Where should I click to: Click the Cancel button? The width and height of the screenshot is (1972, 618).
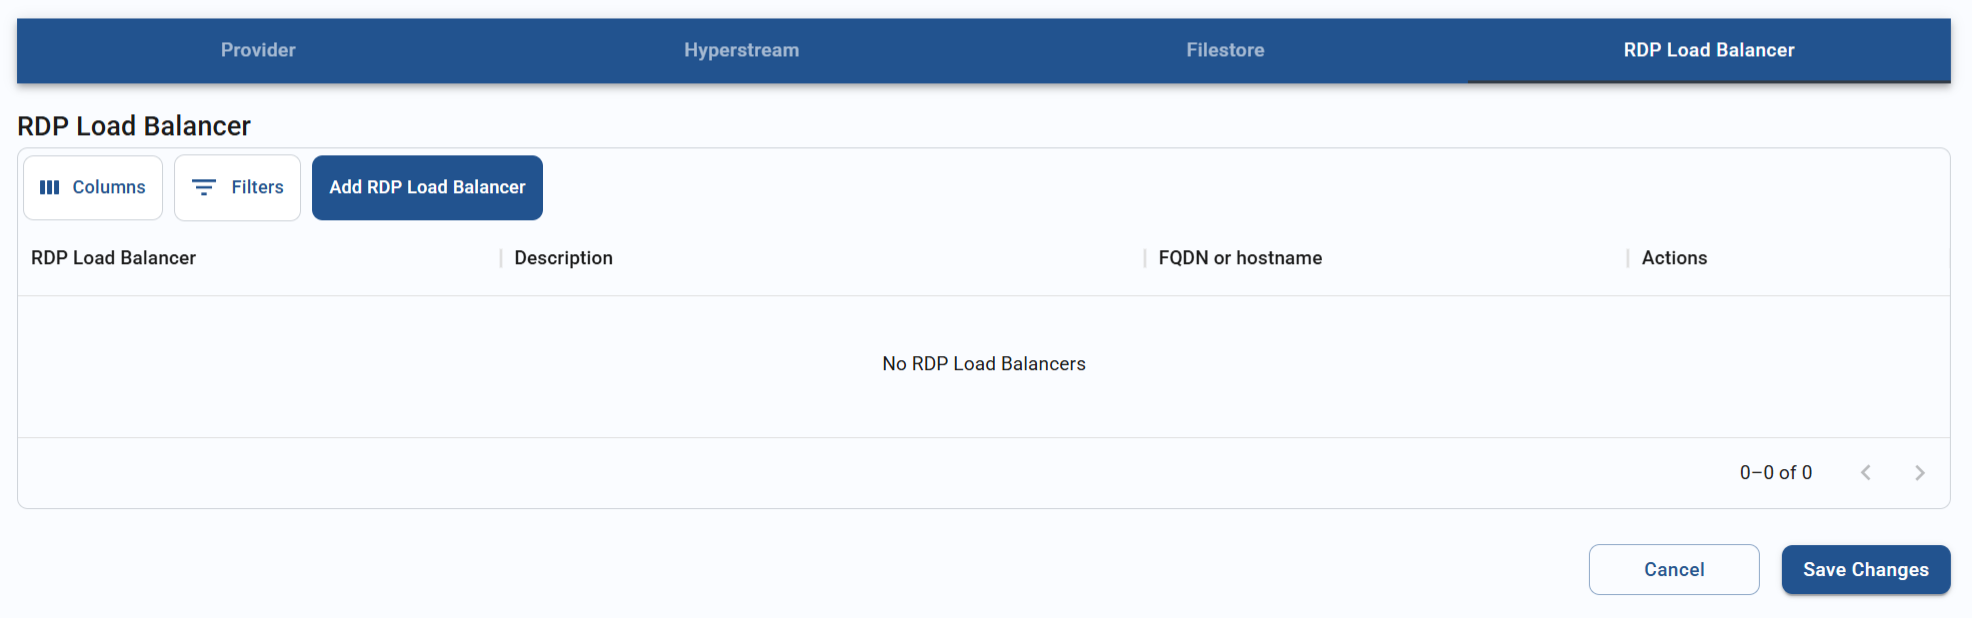coord(1674,569)
